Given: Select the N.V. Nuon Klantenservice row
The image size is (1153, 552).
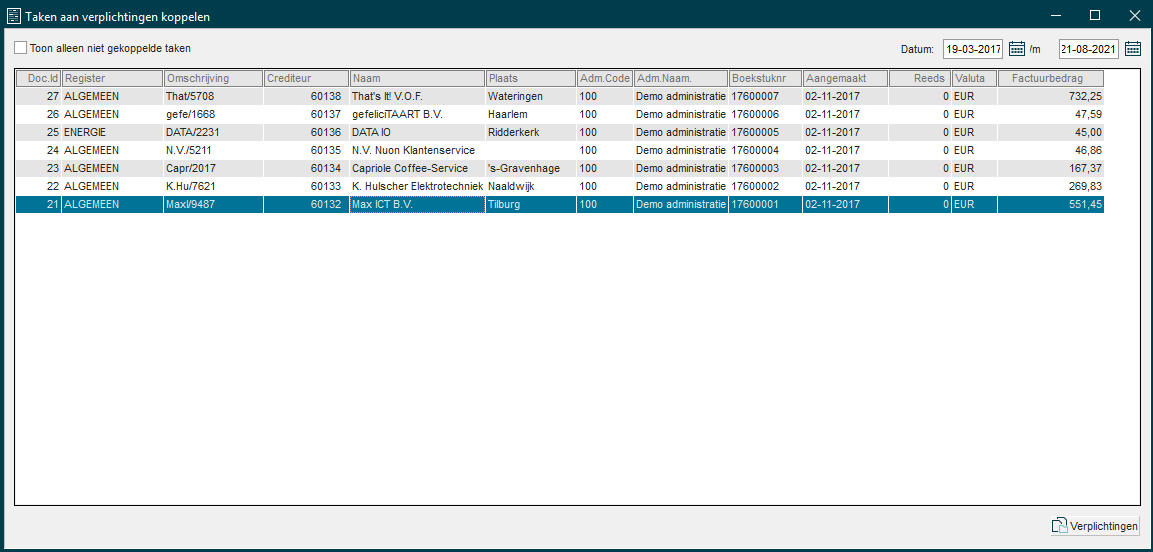Looking at the screenshot, I should click(415, 150).
